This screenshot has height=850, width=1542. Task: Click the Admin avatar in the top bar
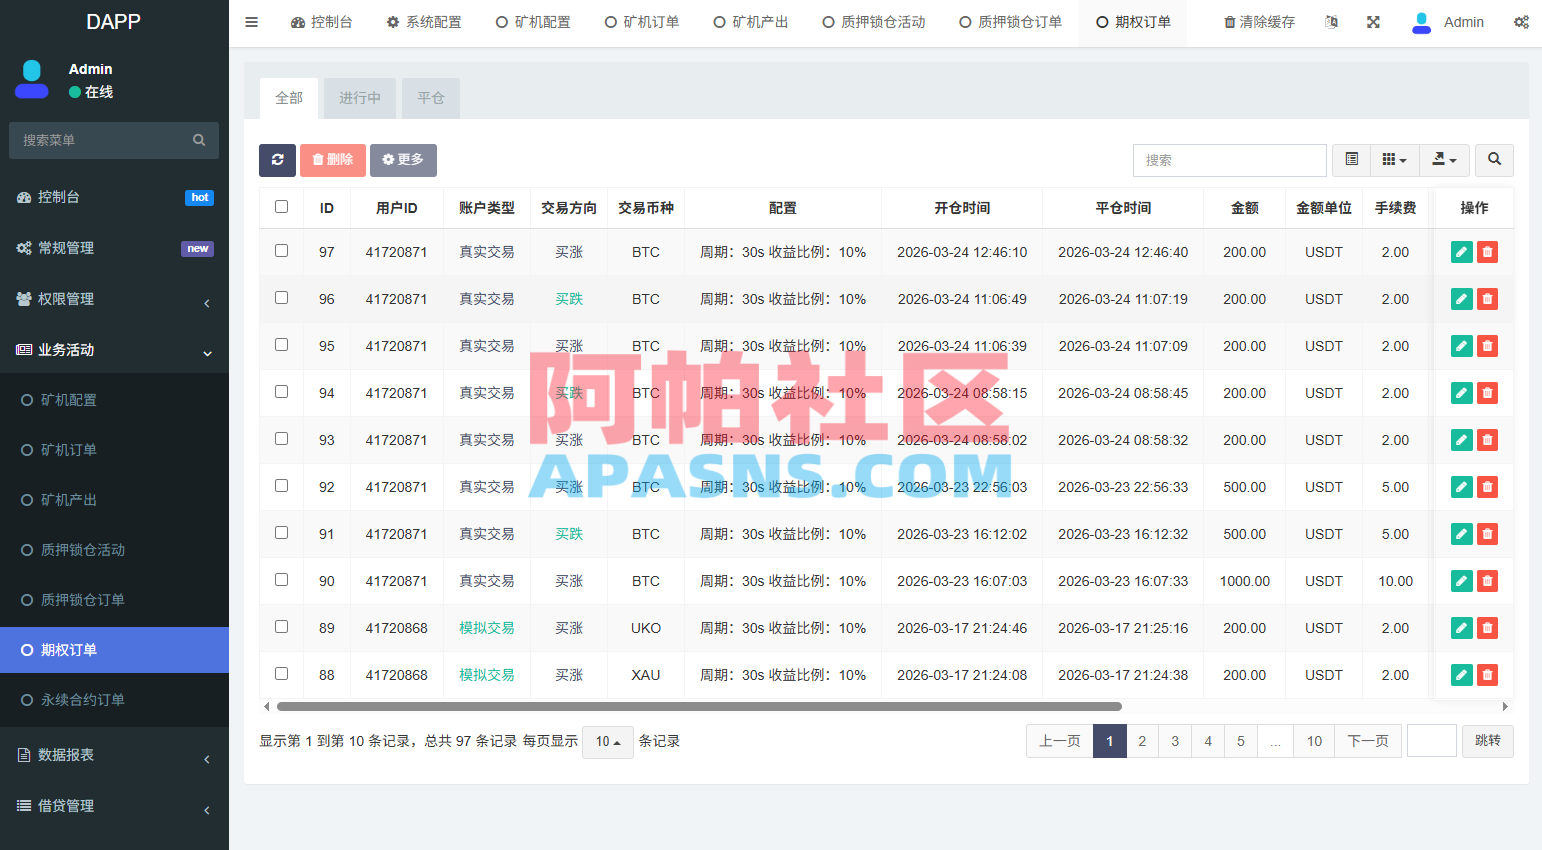1421,22
